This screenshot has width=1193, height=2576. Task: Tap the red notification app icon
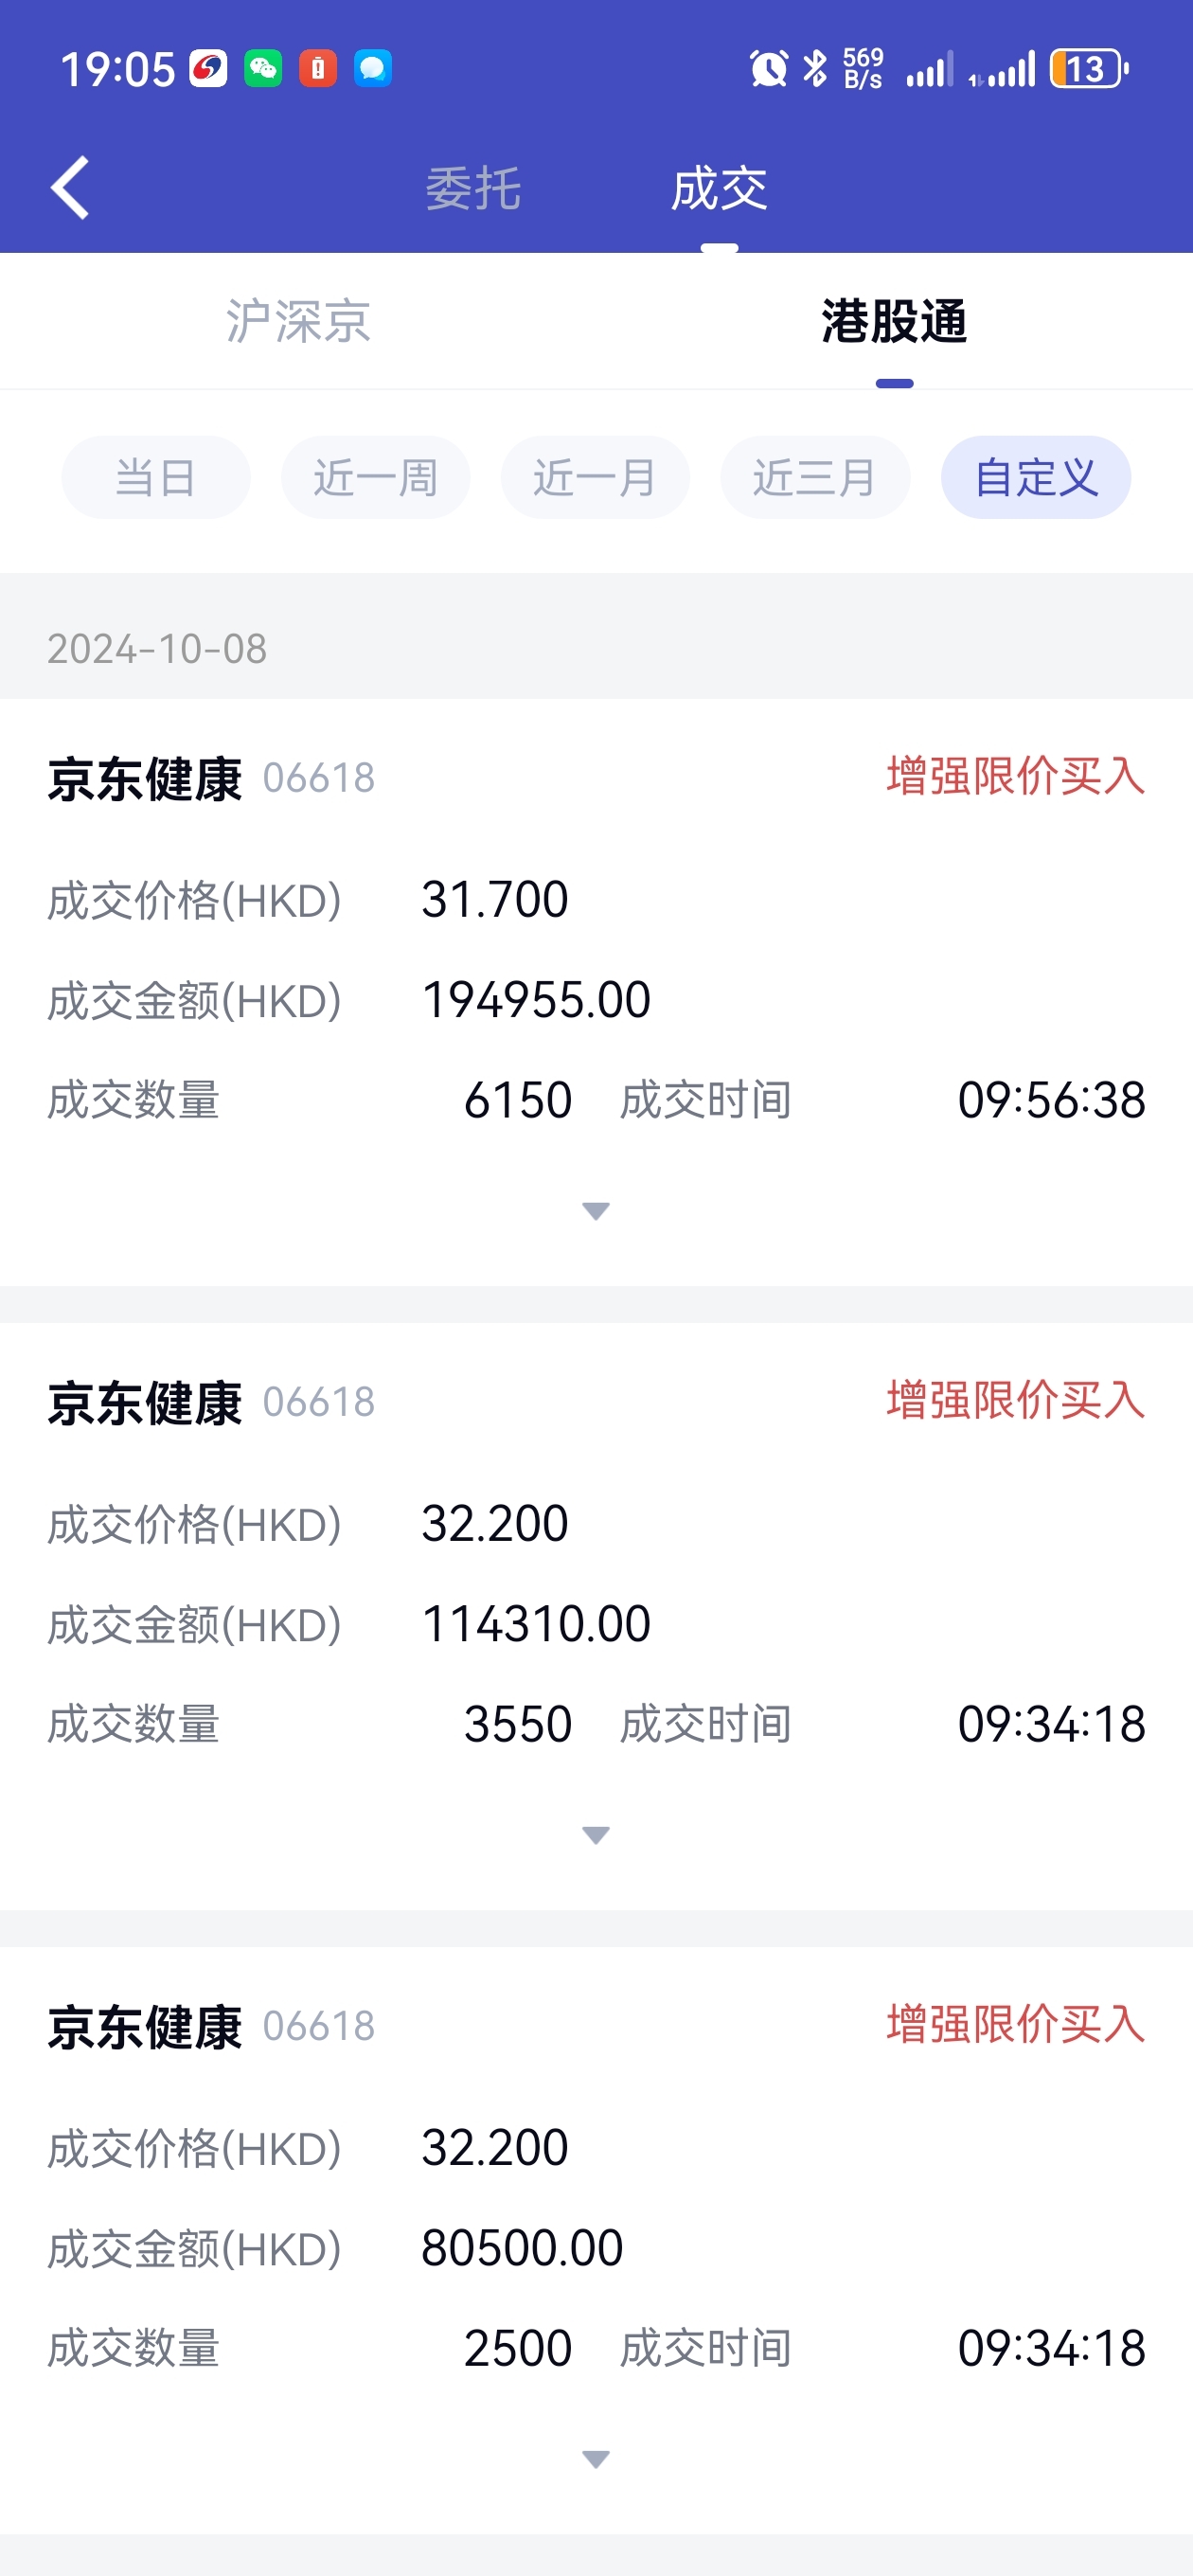318,68
